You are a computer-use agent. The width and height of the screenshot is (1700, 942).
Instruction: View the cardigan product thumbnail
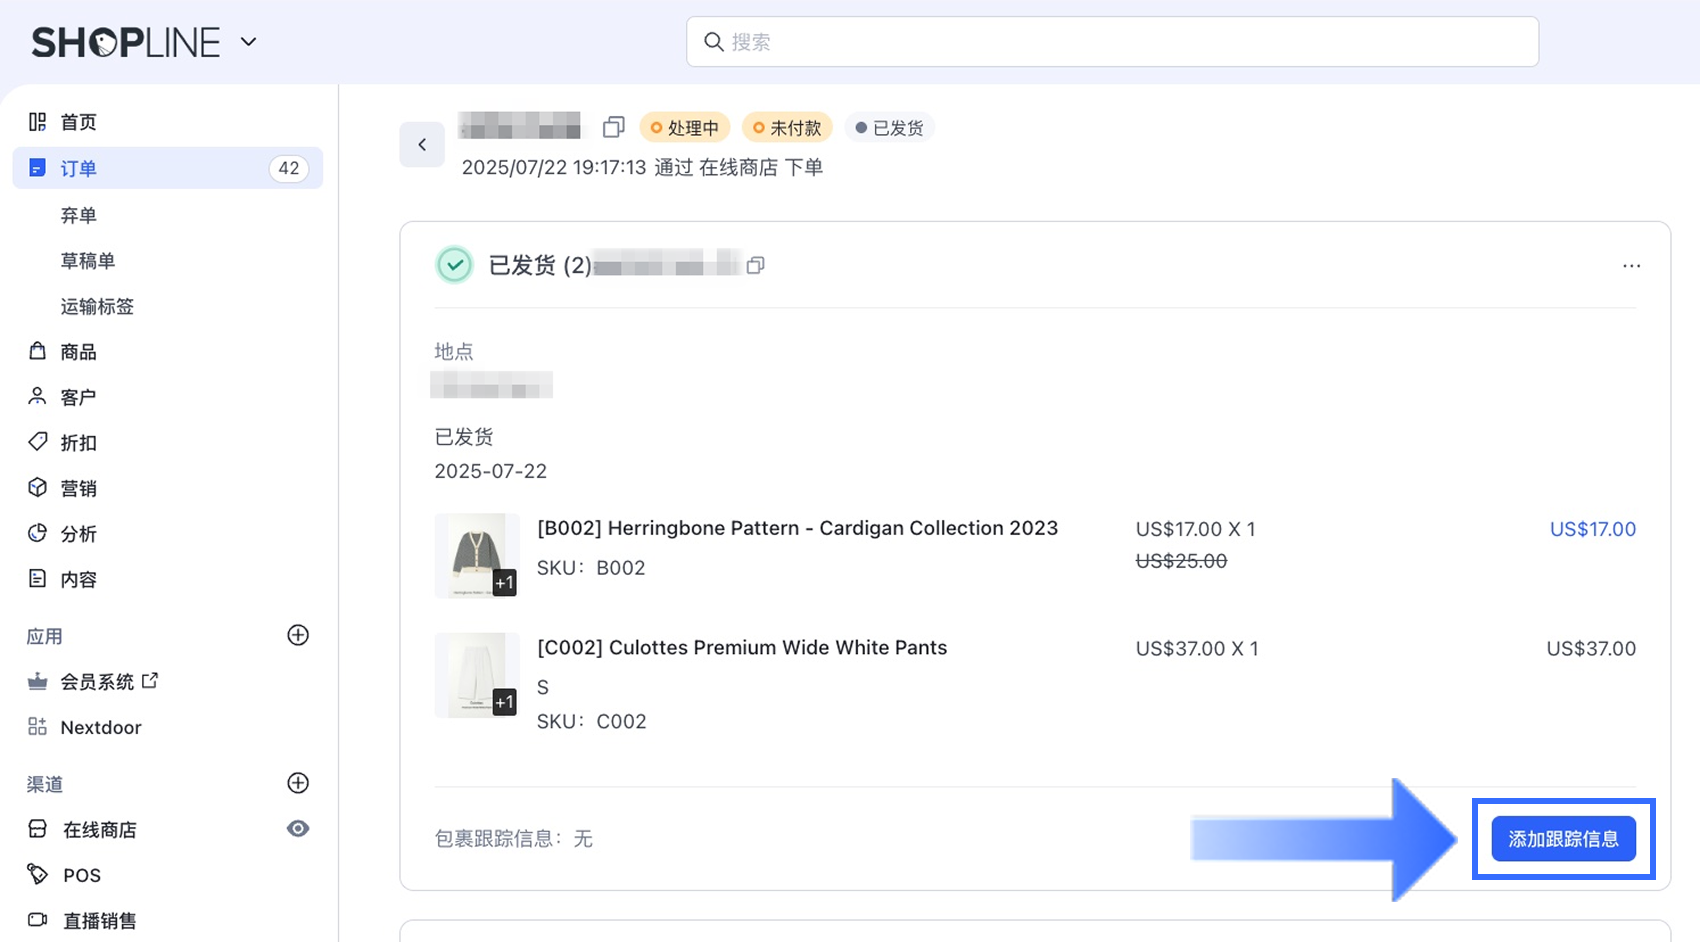pos(477,555)
